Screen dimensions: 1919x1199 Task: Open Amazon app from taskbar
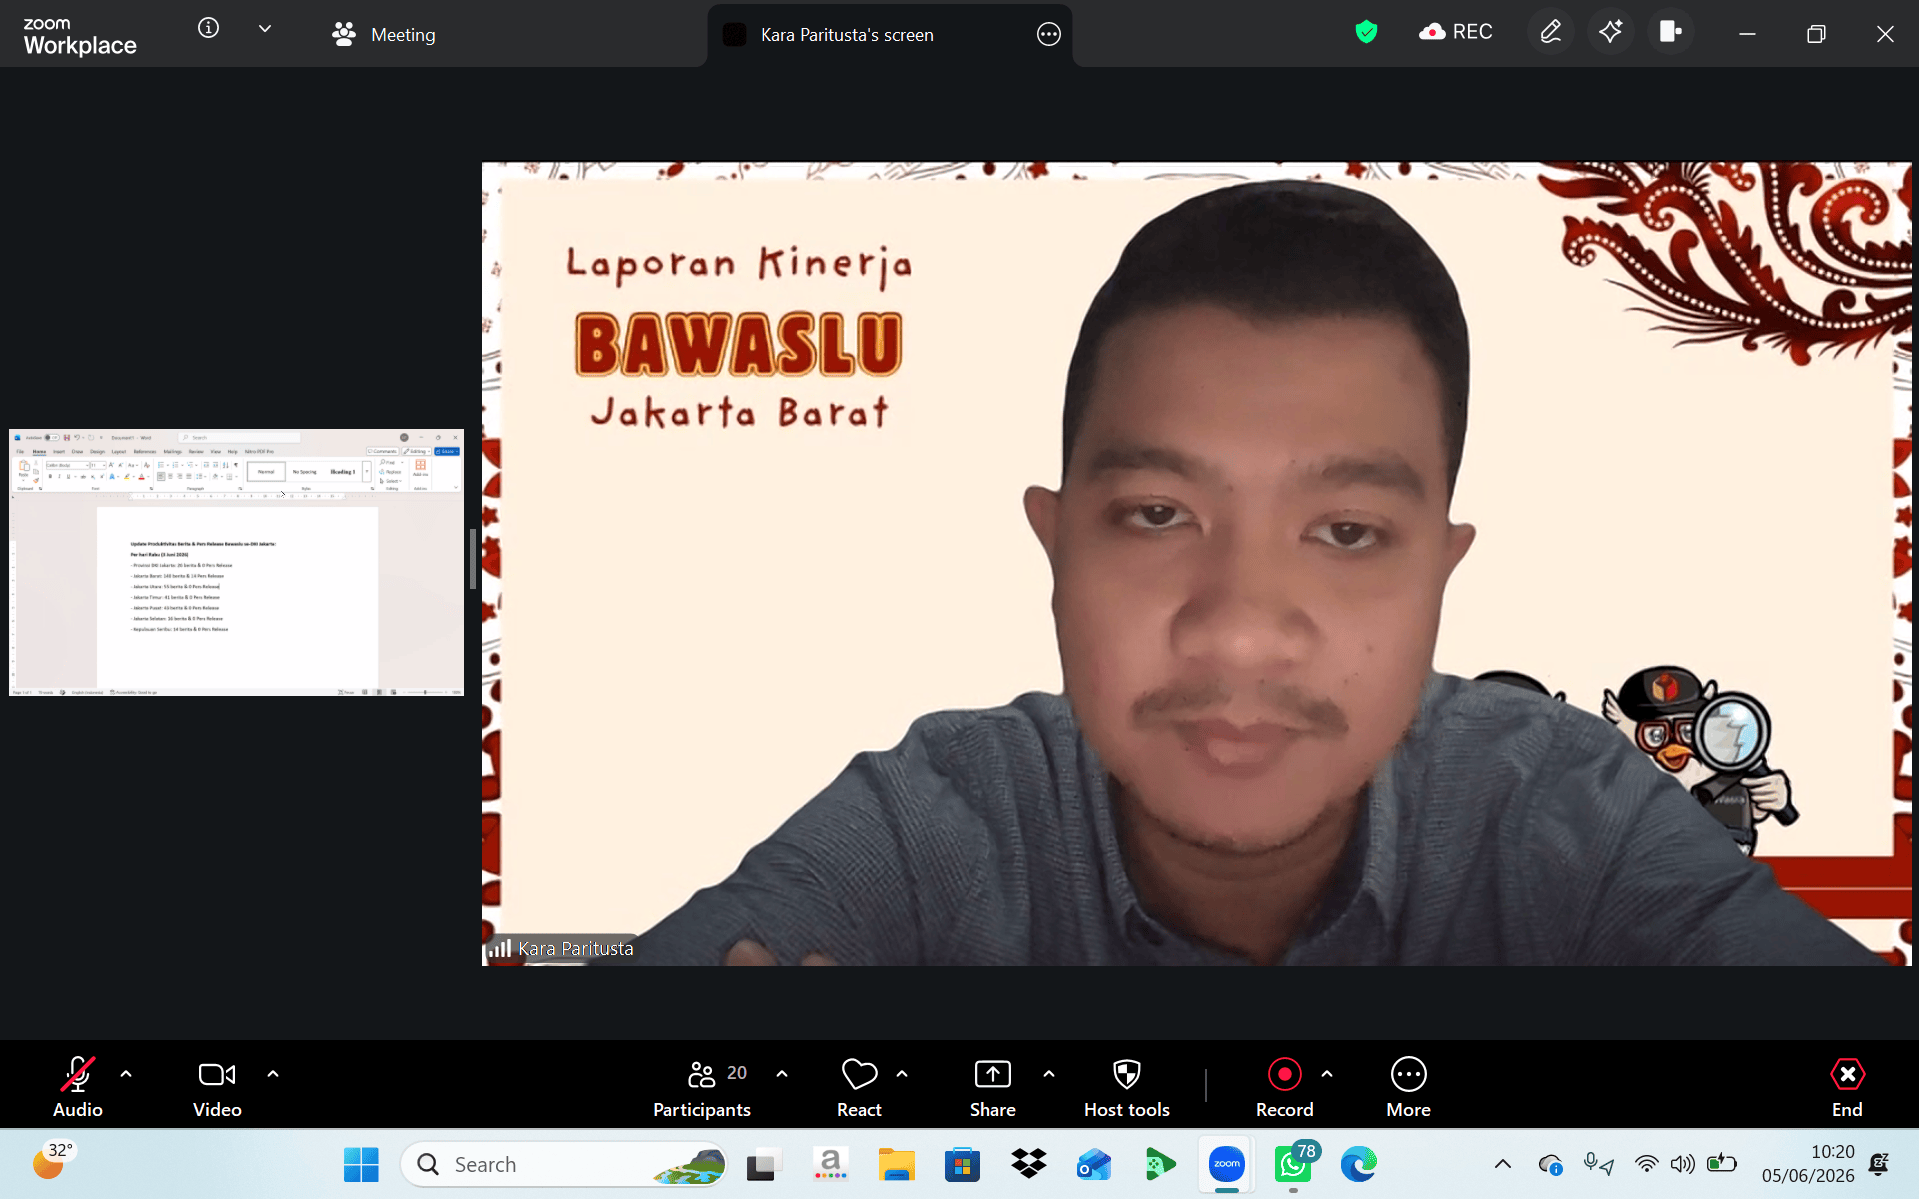830,1165
